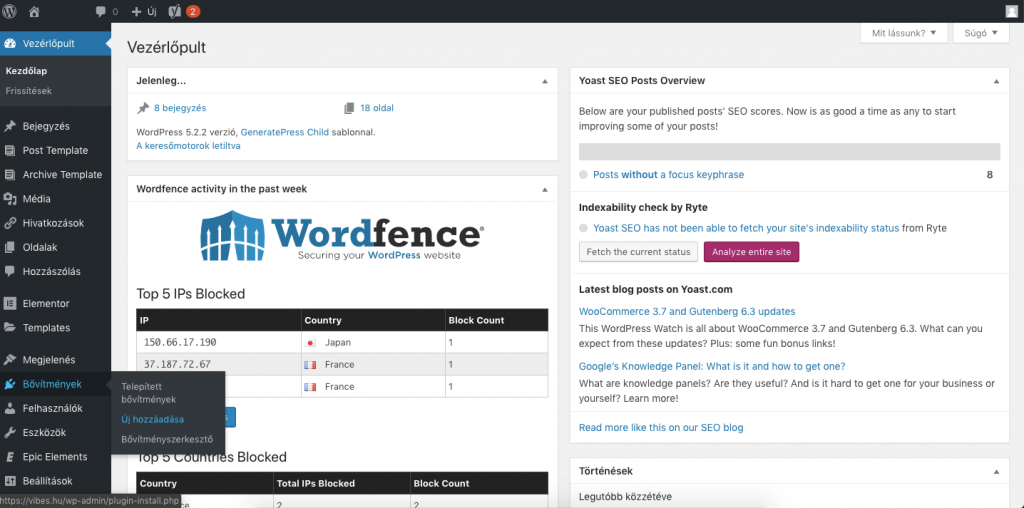The image size is (1024, 508).
Task: Collapse the Történések panel
Action: (996, 471)
